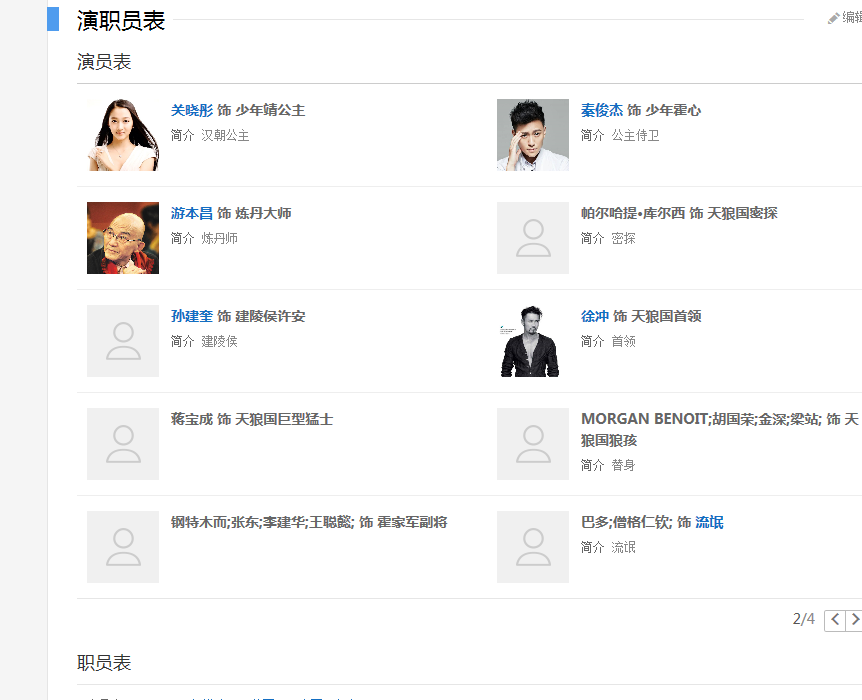This screenshot has width=862, height=700.
Task: Open 秦俊杰's portrait photo
Action: pyautogui.click(x=533, y=135)
